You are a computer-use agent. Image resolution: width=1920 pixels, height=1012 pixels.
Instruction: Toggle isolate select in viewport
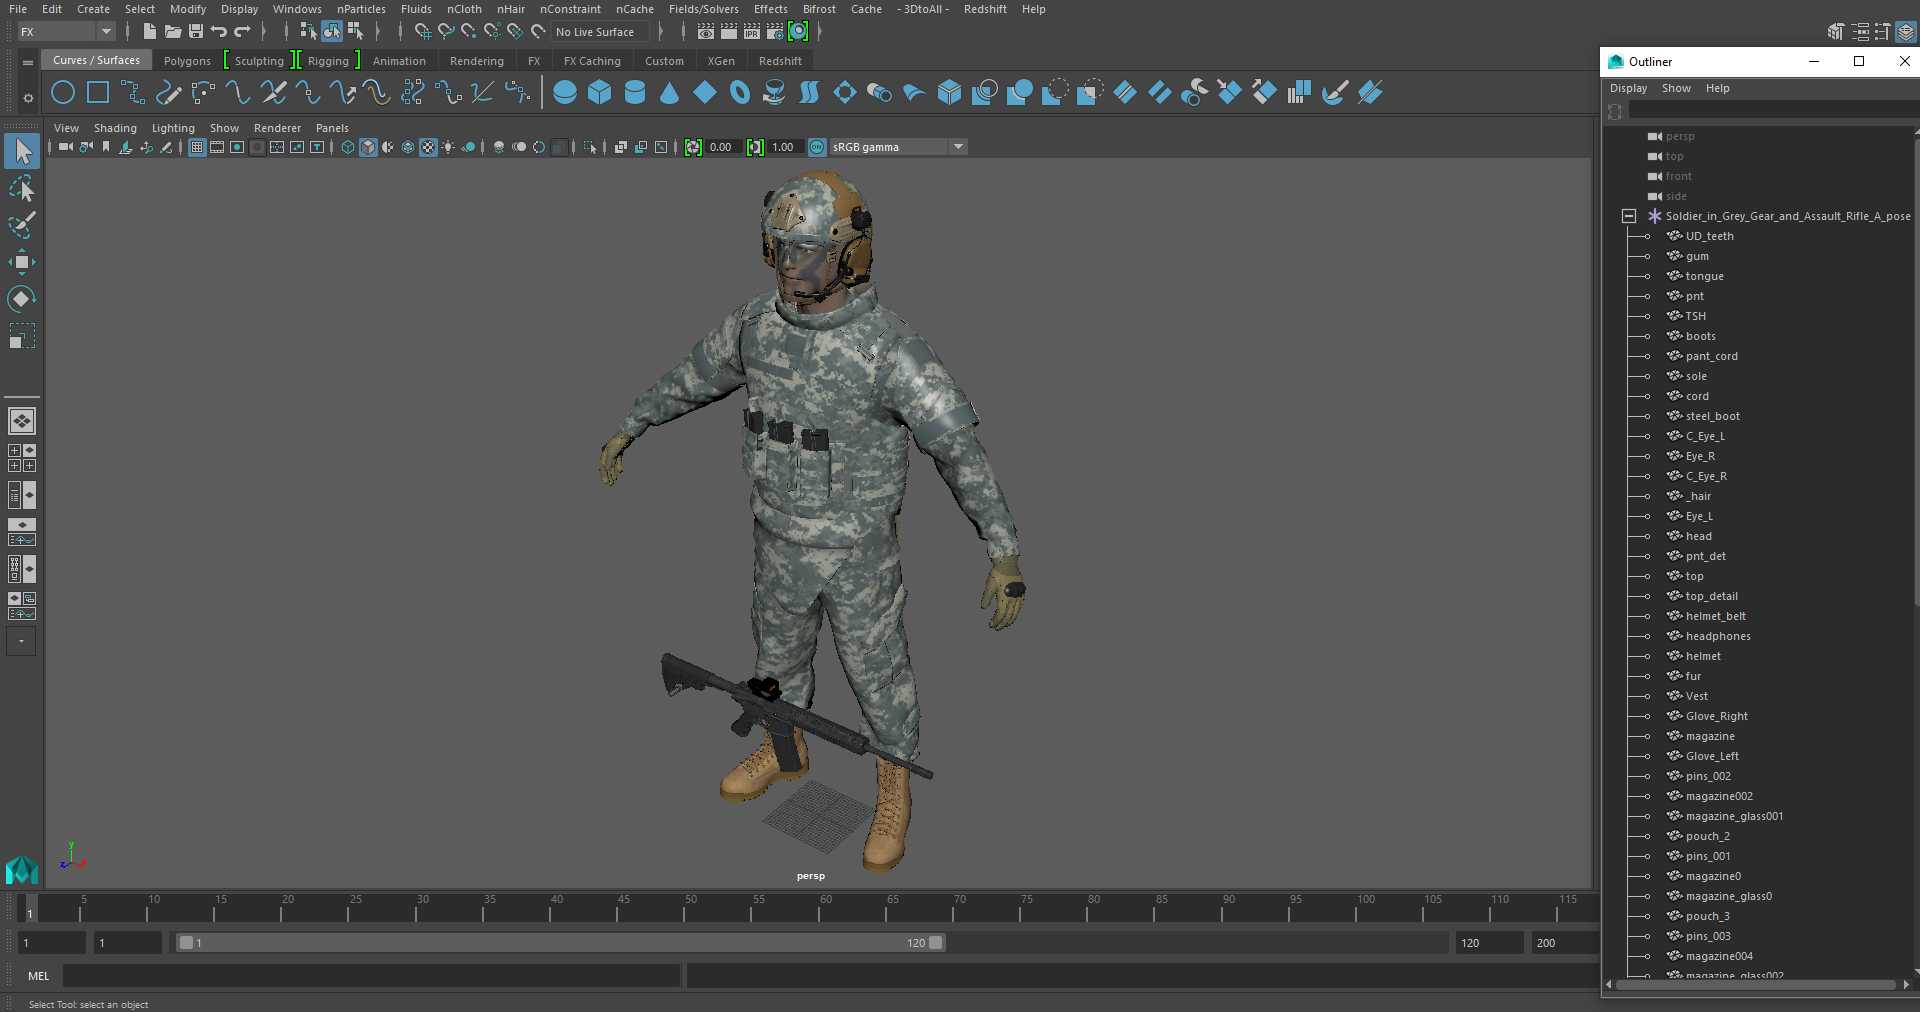tap(590, 147)
